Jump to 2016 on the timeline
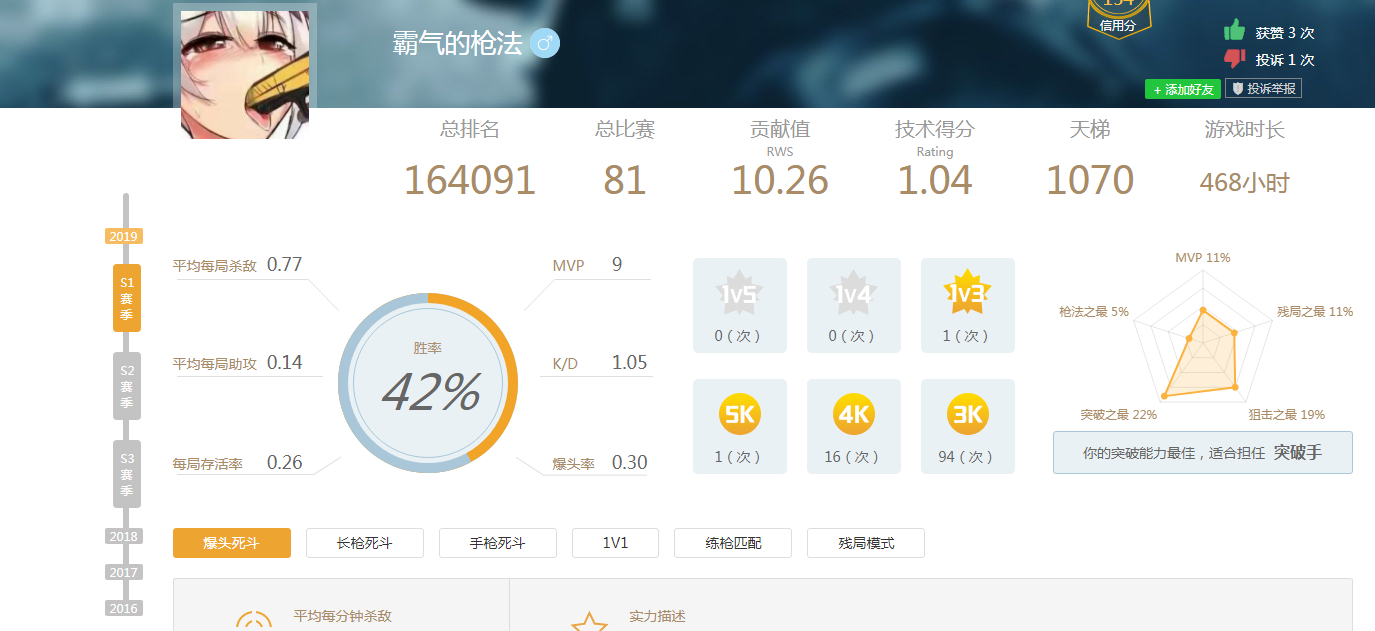Viewport: 1375px width, 631px height. tap(124, 608)
